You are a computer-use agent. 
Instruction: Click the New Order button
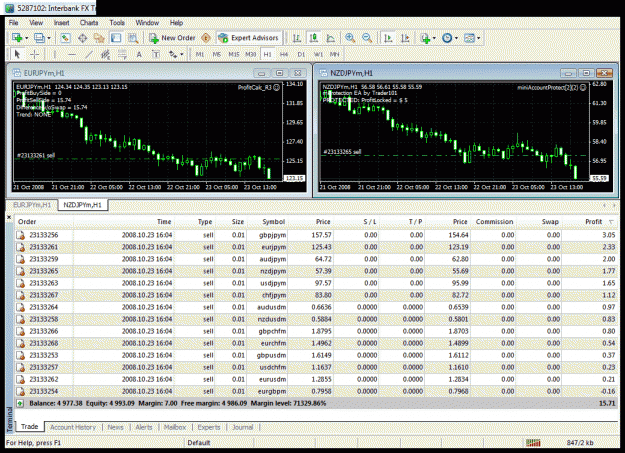point(173,38)
